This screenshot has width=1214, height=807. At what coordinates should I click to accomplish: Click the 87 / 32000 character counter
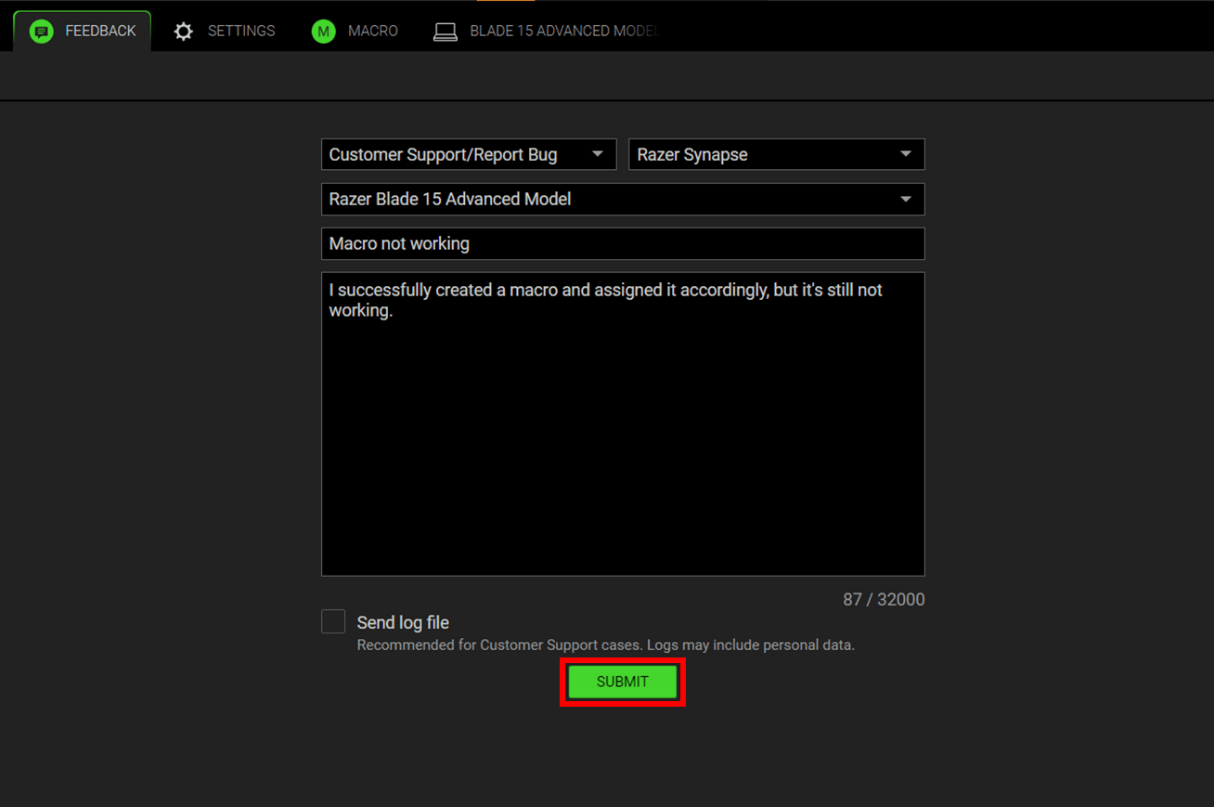coord(883,600)
